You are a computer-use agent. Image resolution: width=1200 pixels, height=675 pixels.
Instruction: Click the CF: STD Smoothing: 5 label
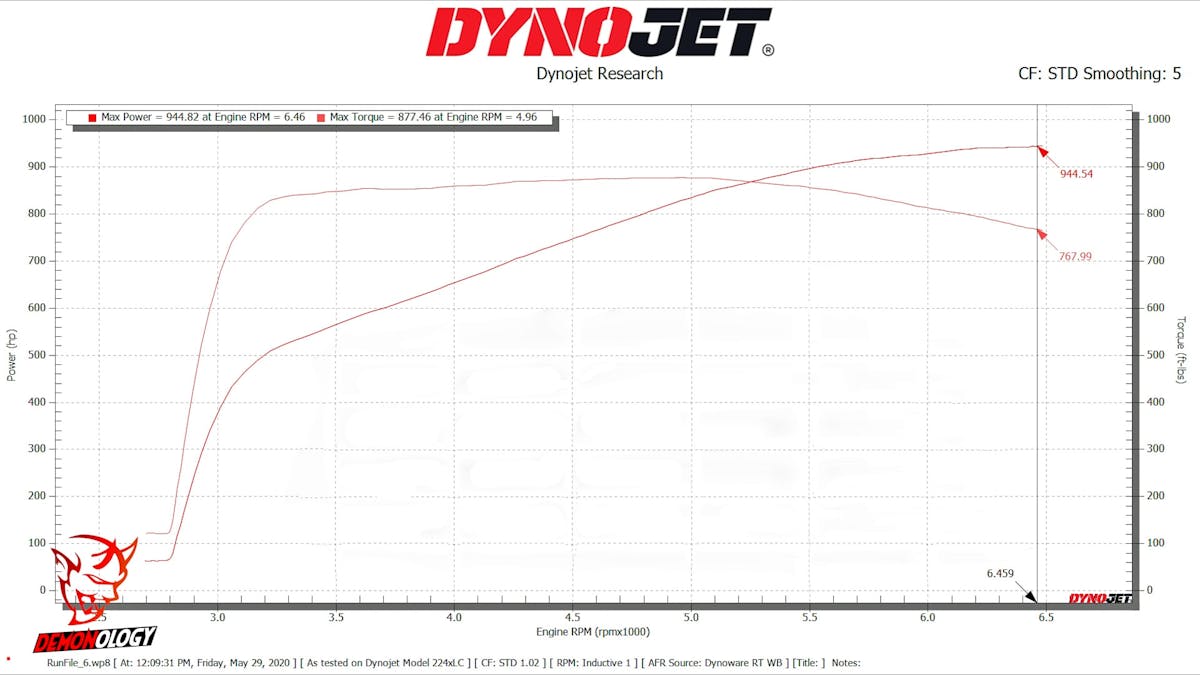point(1098,73)
